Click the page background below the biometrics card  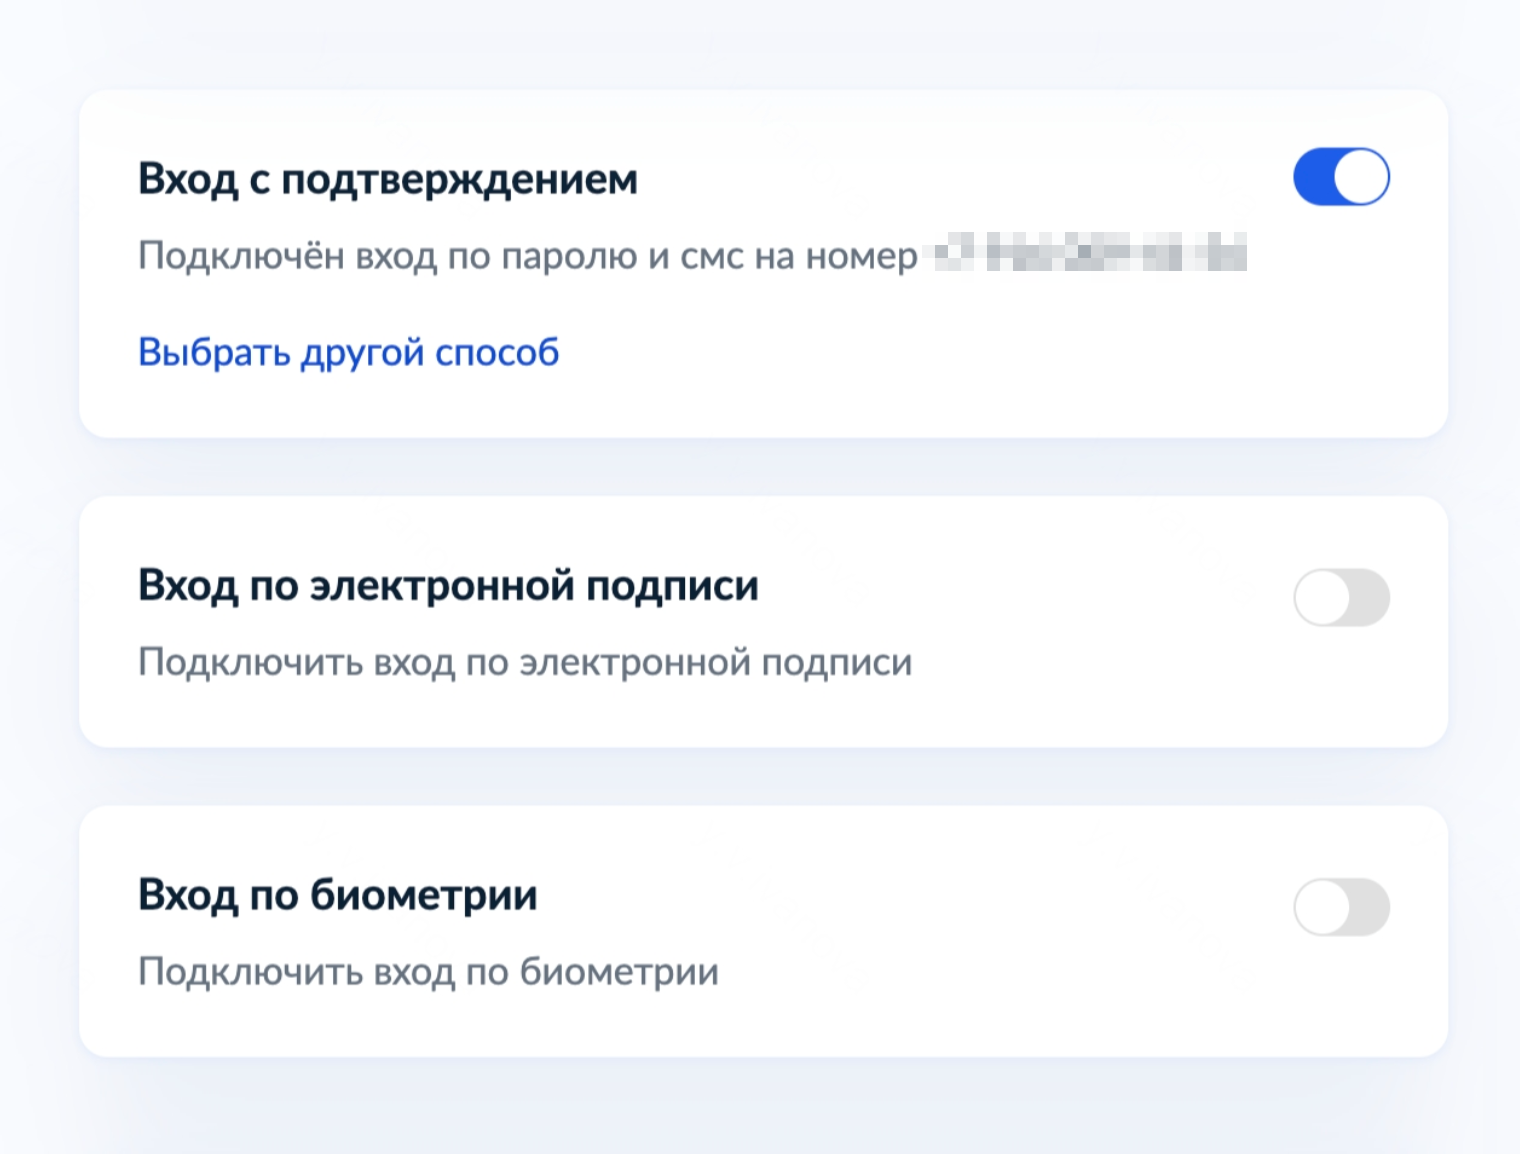point(760,1110)
